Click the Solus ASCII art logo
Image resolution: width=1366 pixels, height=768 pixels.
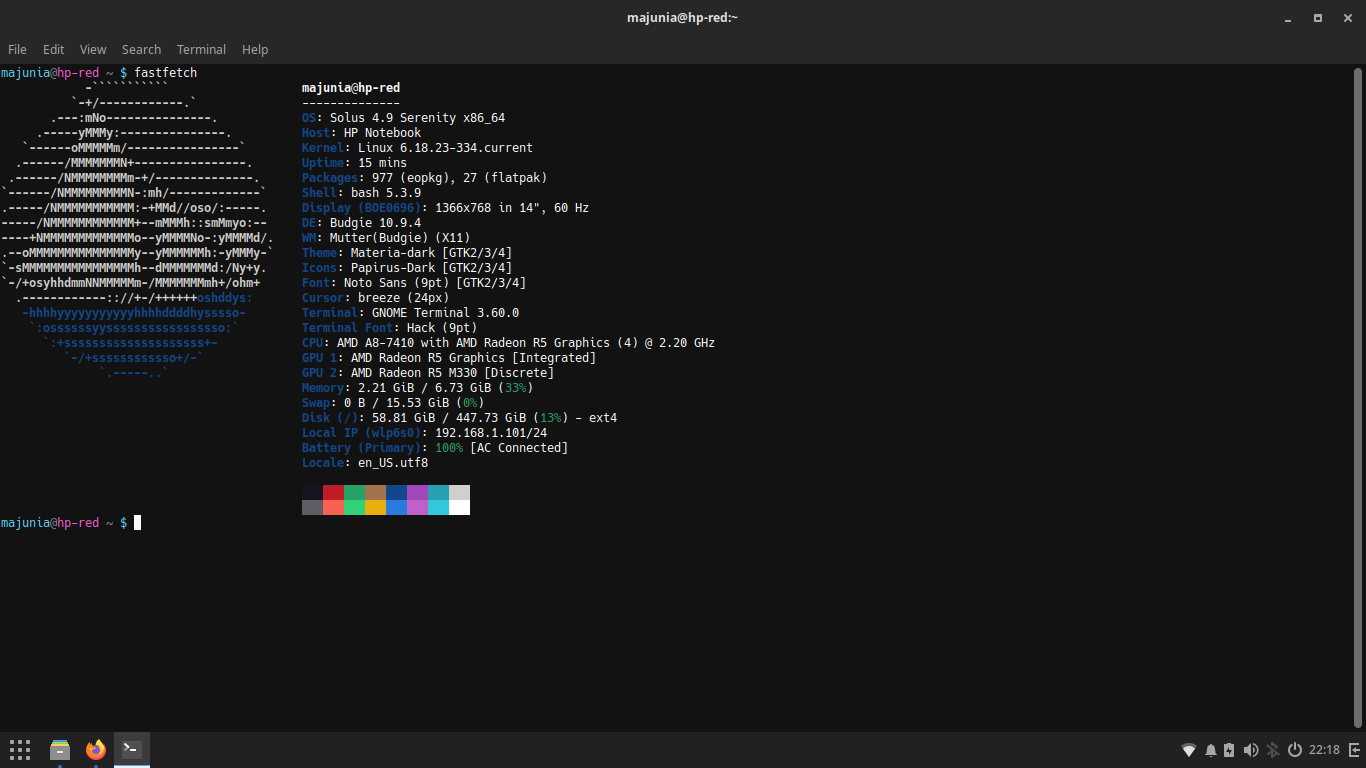137,231
